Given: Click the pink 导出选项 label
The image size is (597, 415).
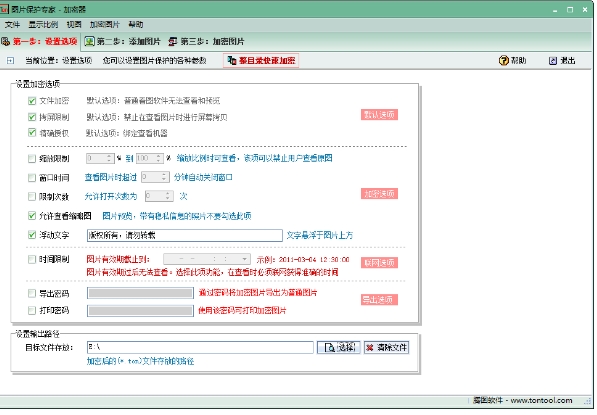Looking at the screenshot, I should point(379,300).
